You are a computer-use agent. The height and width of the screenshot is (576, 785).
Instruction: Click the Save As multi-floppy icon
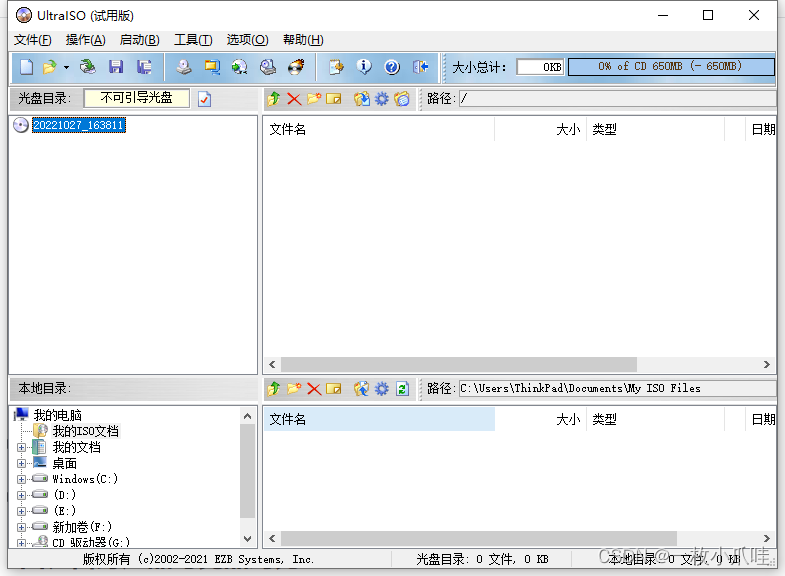tap(144, 67)
